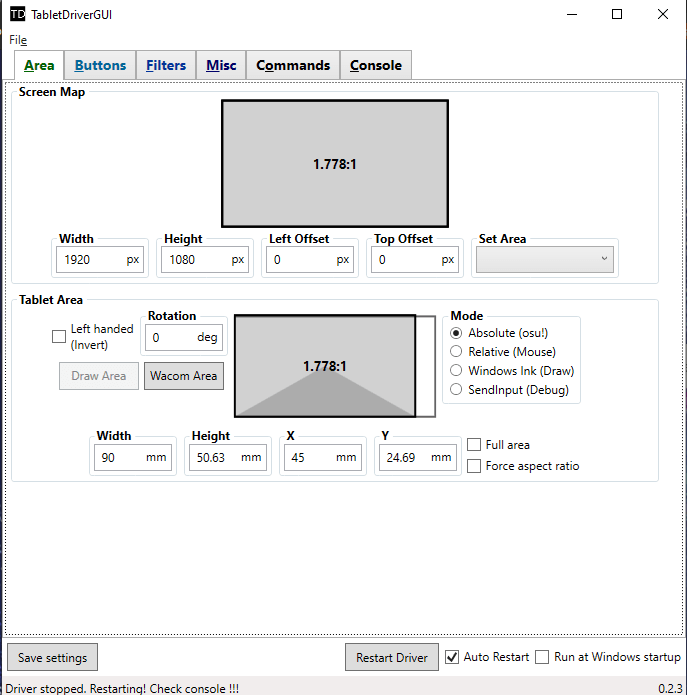This screenshot has height=695, width=687.
Task: Open the File menu
Action: tap(18, 40)
